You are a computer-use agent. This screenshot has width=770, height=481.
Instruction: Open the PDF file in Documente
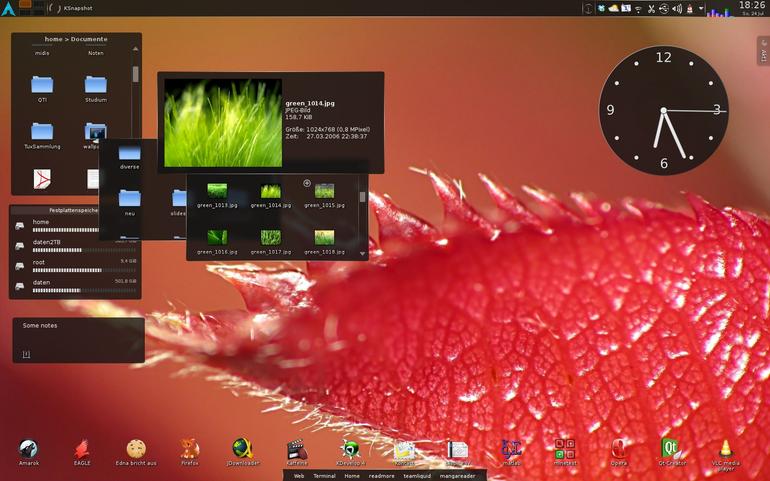(x=42, y=179)
